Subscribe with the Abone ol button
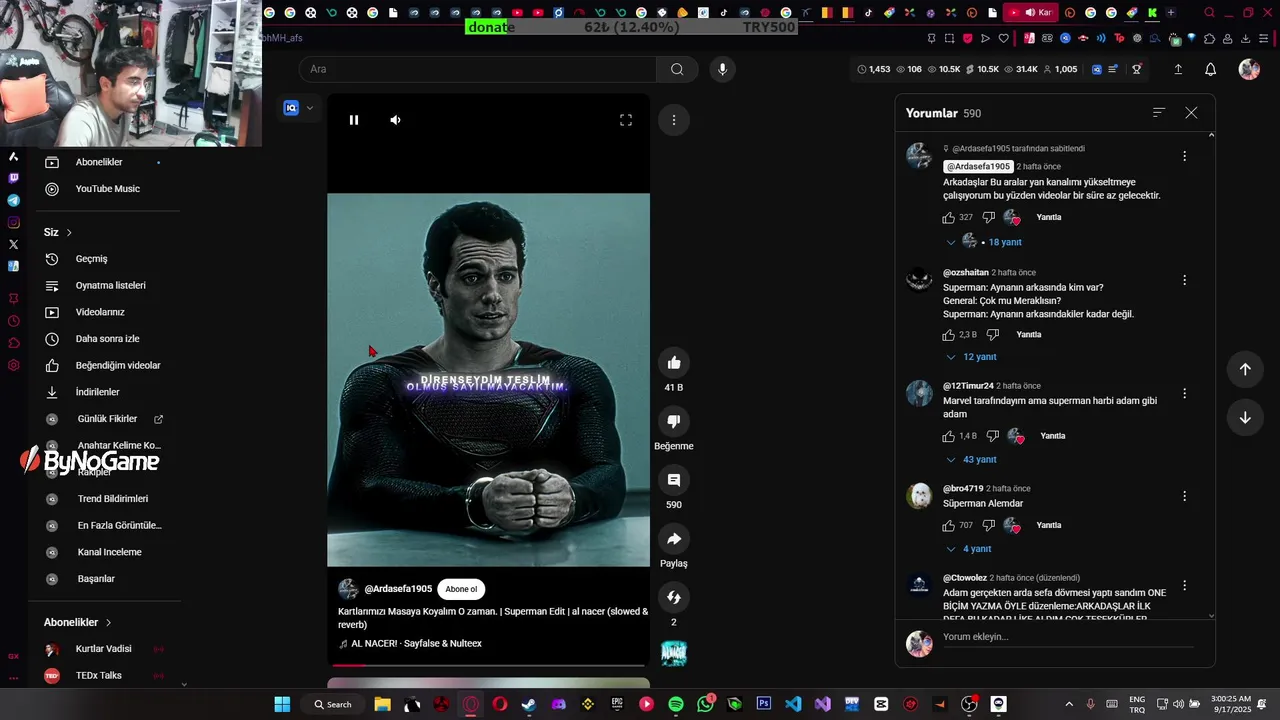The image size is (1280, 720). pyautogui.click(x=461, y=589)
